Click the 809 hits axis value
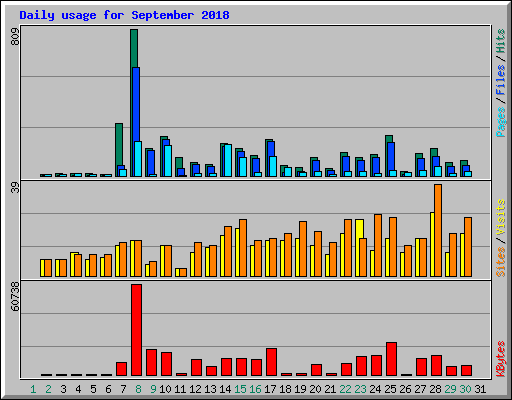Image resolution: width=512 pixels, height=400 pixels. (x=15, y=37)
